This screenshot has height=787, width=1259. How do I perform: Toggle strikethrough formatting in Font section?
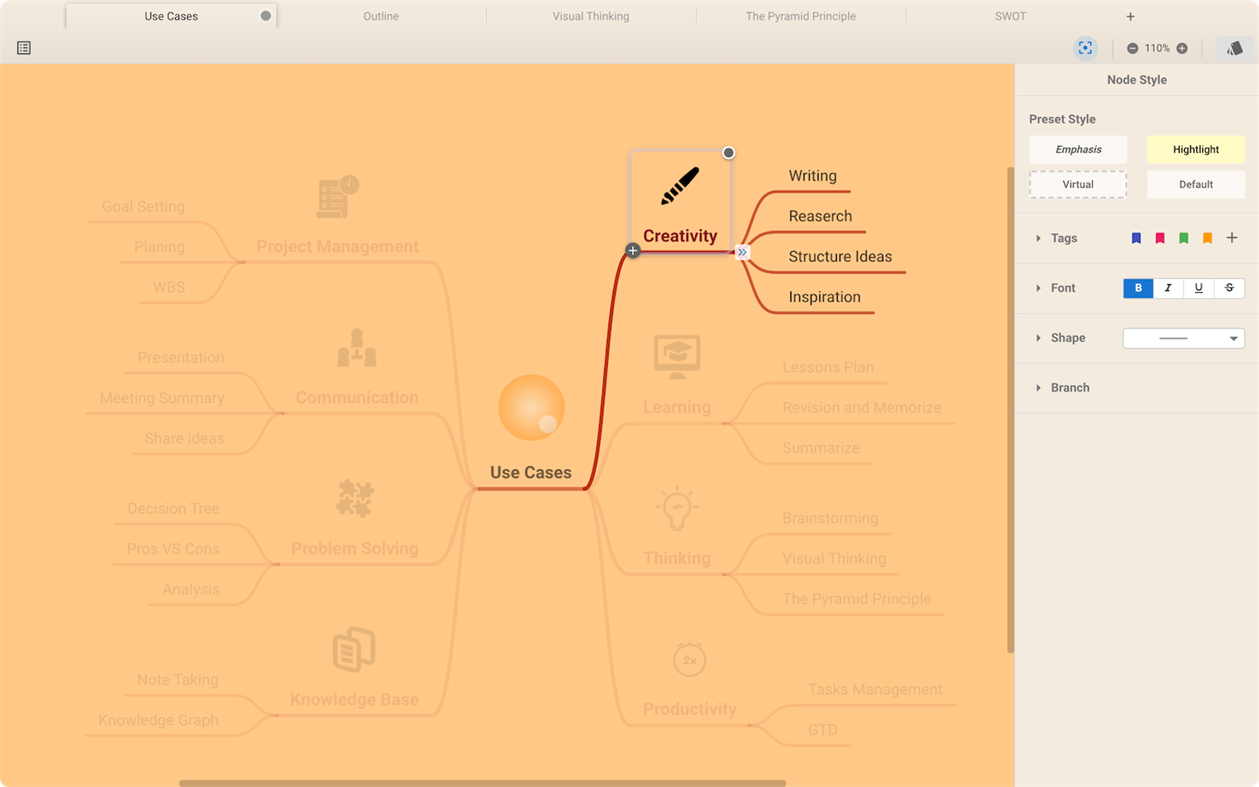pos(1229,288)
